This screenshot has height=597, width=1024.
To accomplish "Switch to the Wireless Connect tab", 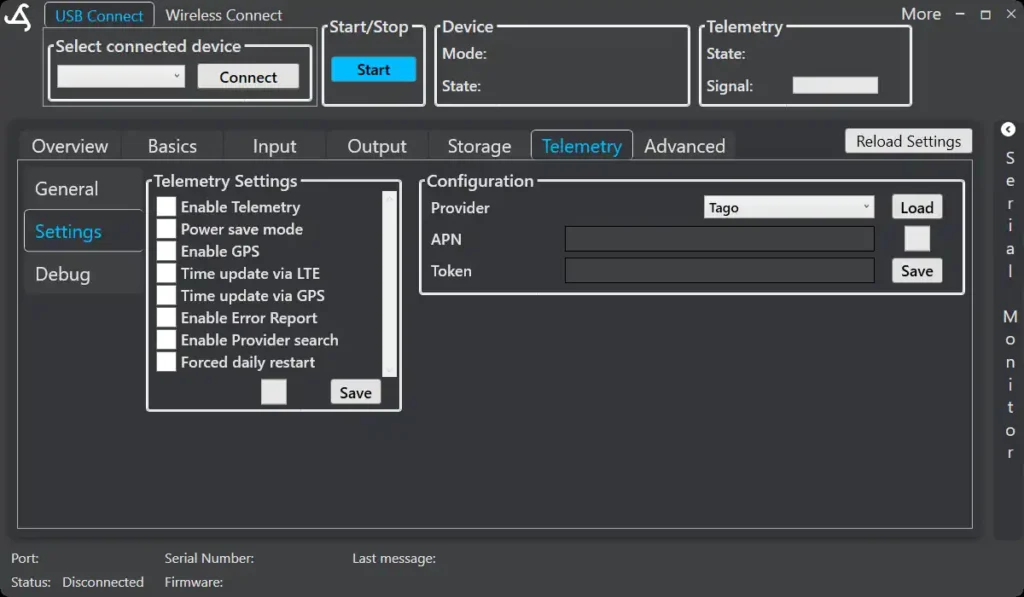I will (x=224, y=15).
